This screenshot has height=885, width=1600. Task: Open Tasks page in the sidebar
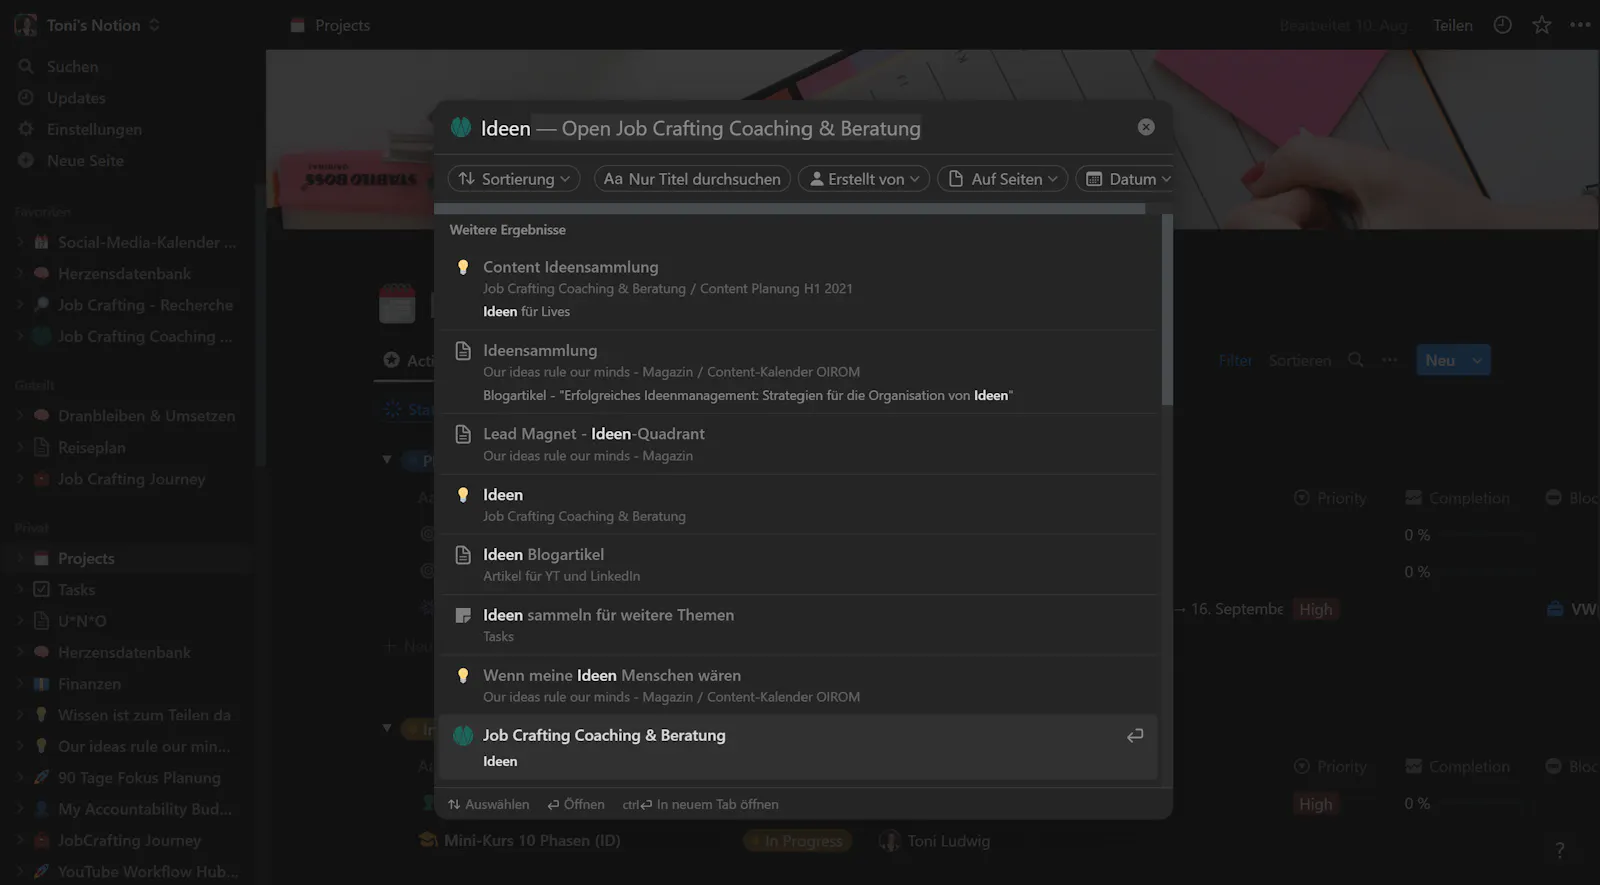pos(76,590)
